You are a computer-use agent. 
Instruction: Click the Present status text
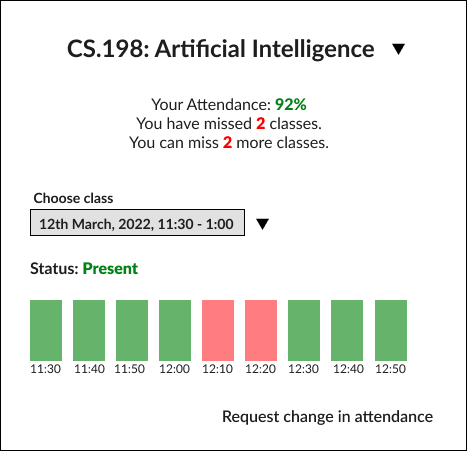coord(110,269)
